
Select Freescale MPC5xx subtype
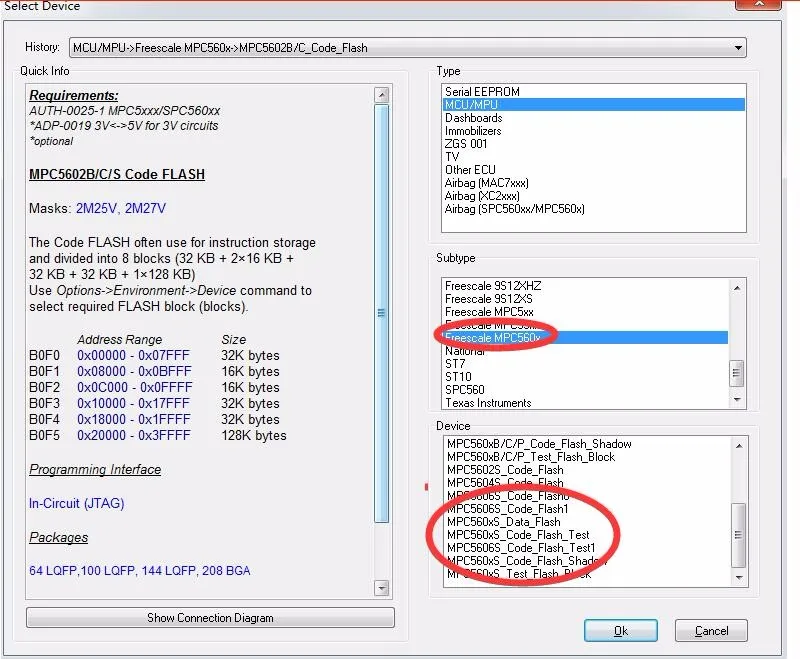(x=585, y=312)
